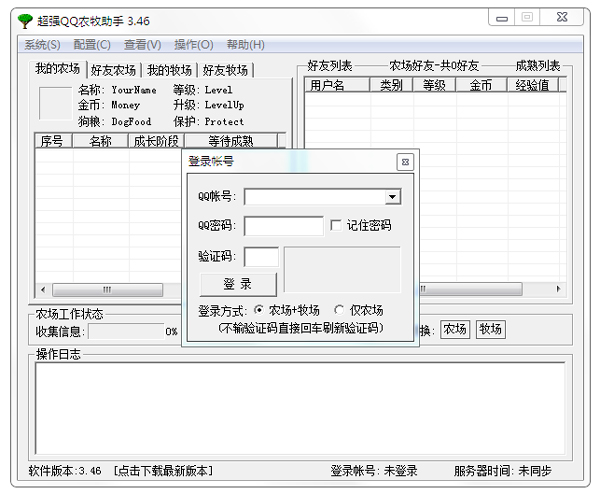Switch to the 好友牧场 tab
The height and width of the screenshot is (494, 600).
point(225,70)
